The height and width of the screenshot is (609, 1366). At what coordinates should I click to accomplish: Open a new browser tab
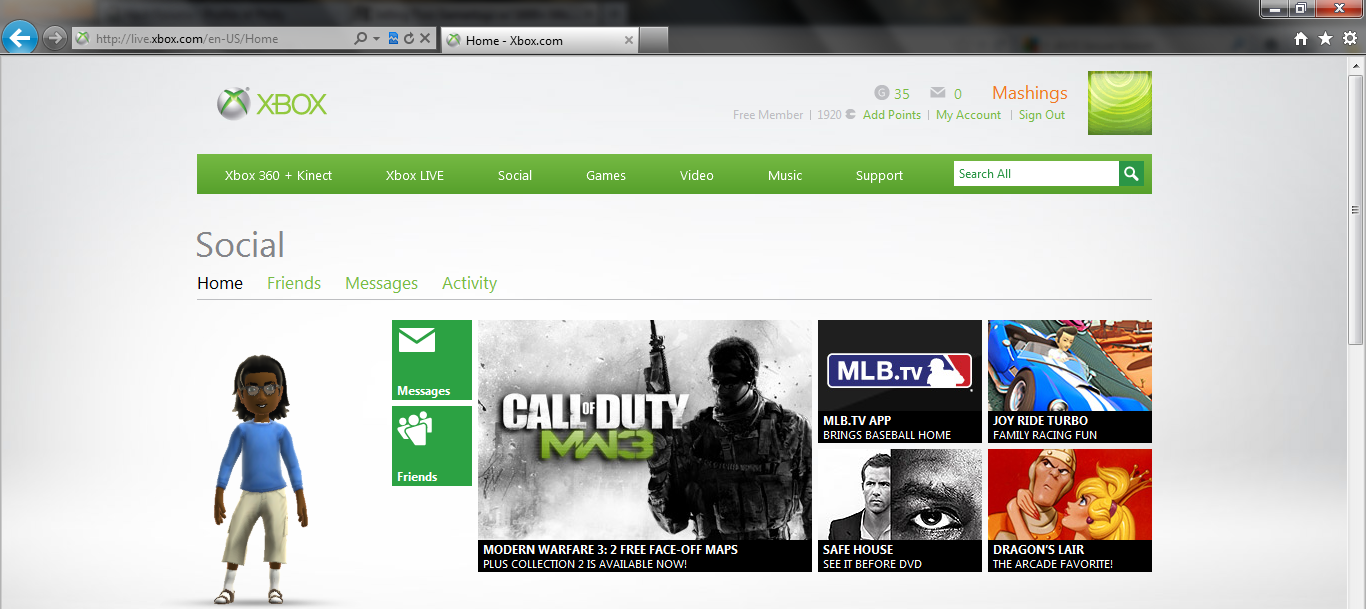point(653,40)
